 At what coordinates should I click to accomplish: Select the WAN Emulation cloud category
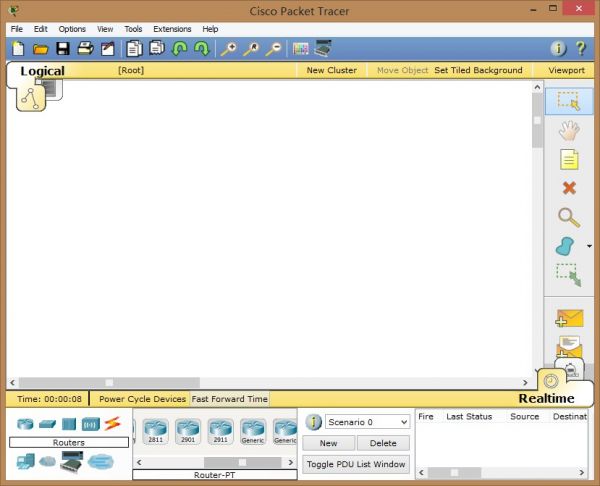tap(47, 462)
